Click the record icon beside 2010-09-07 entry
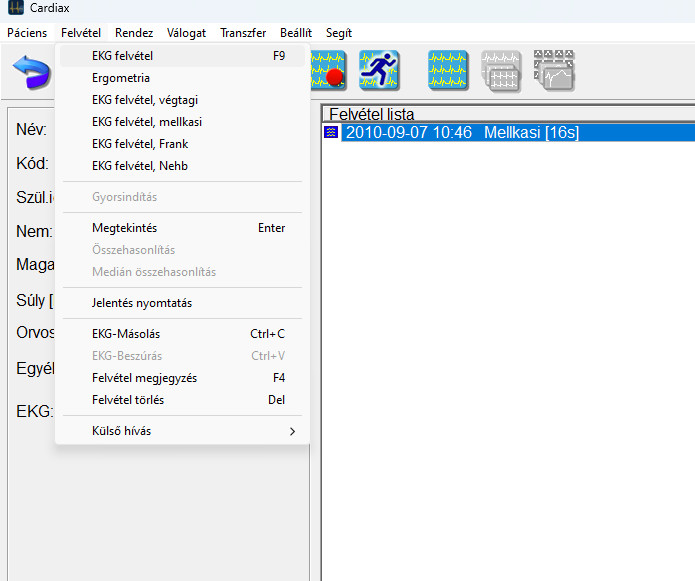This screenshot has width=695, height=581. [x=331, y=132]
